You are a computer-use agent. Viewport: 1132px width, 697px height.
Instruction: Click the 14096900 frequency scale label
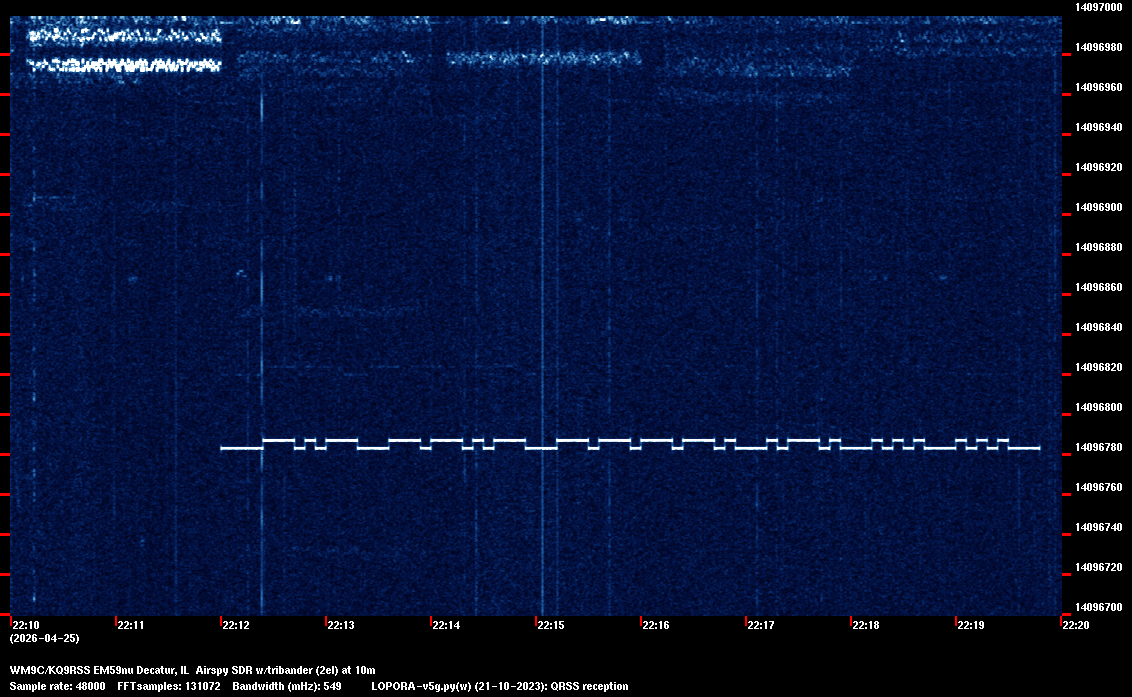[1097, 207]
